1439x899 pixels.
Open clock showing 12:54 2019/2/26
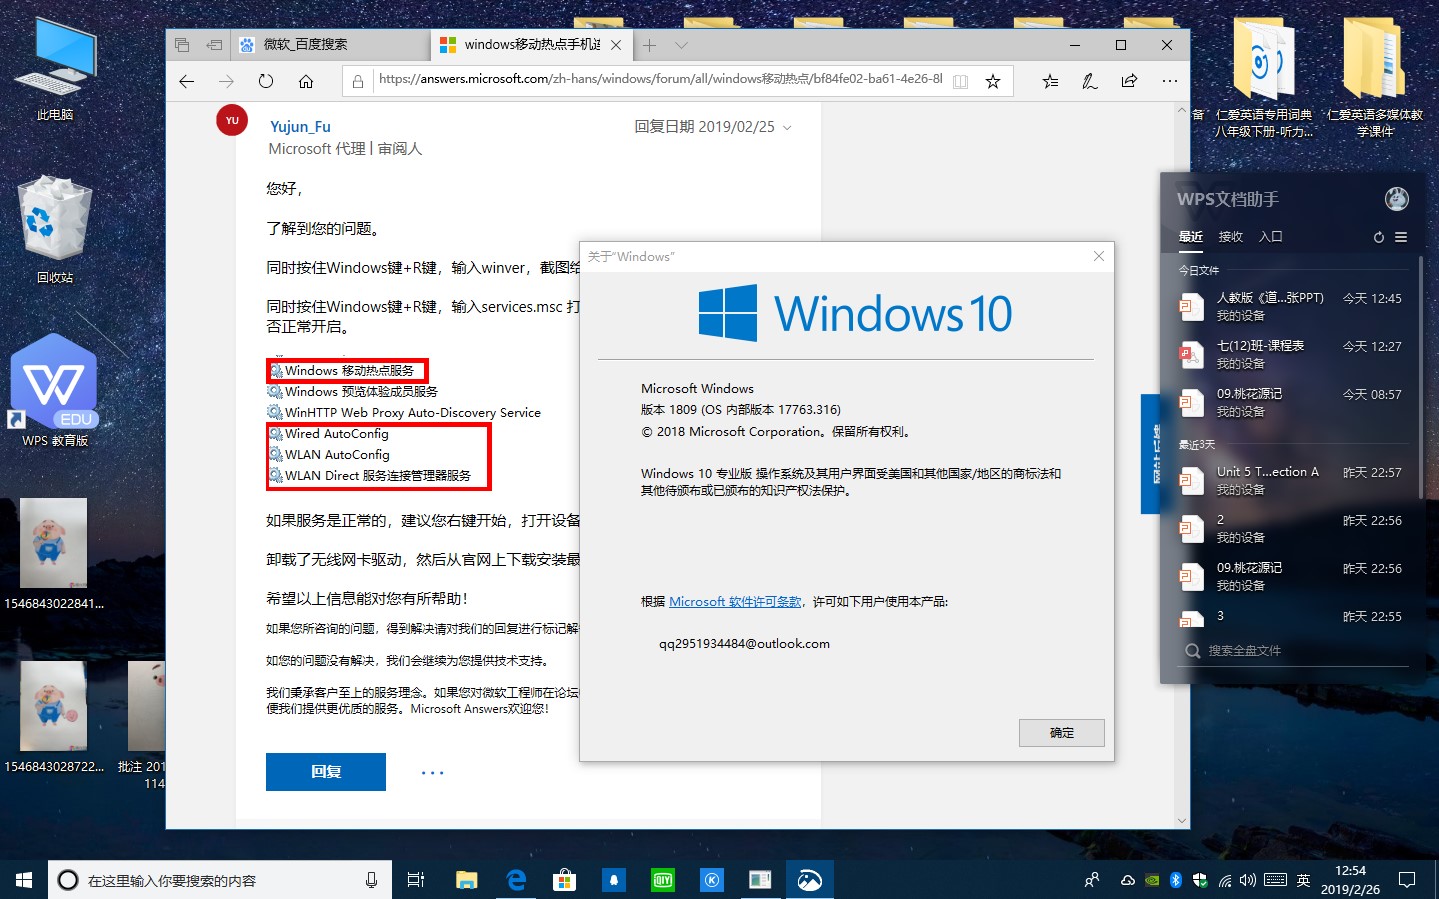[1350, 880]
